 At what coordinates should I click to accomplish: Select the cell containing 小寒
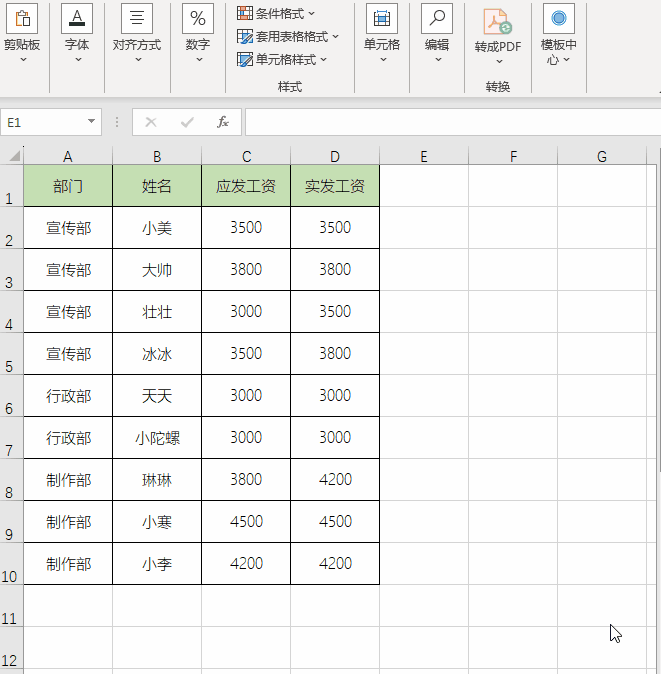pos(157,521)
